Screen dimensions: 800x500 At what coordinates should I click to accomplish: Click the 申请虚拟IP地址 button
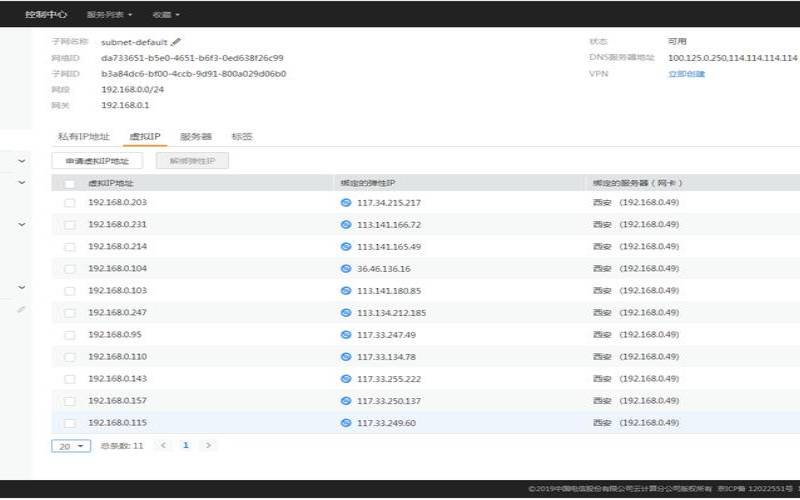click(97, 161)
